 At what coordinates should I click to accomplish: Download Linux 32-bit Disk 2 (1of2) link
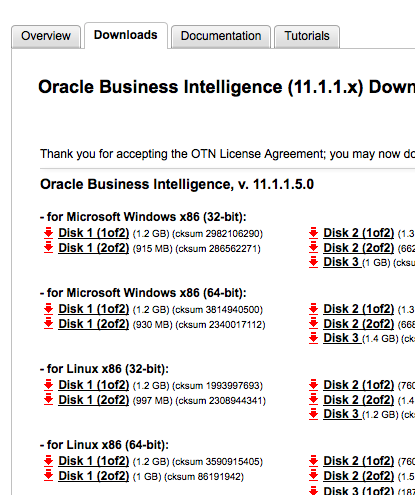pos(359,385)
